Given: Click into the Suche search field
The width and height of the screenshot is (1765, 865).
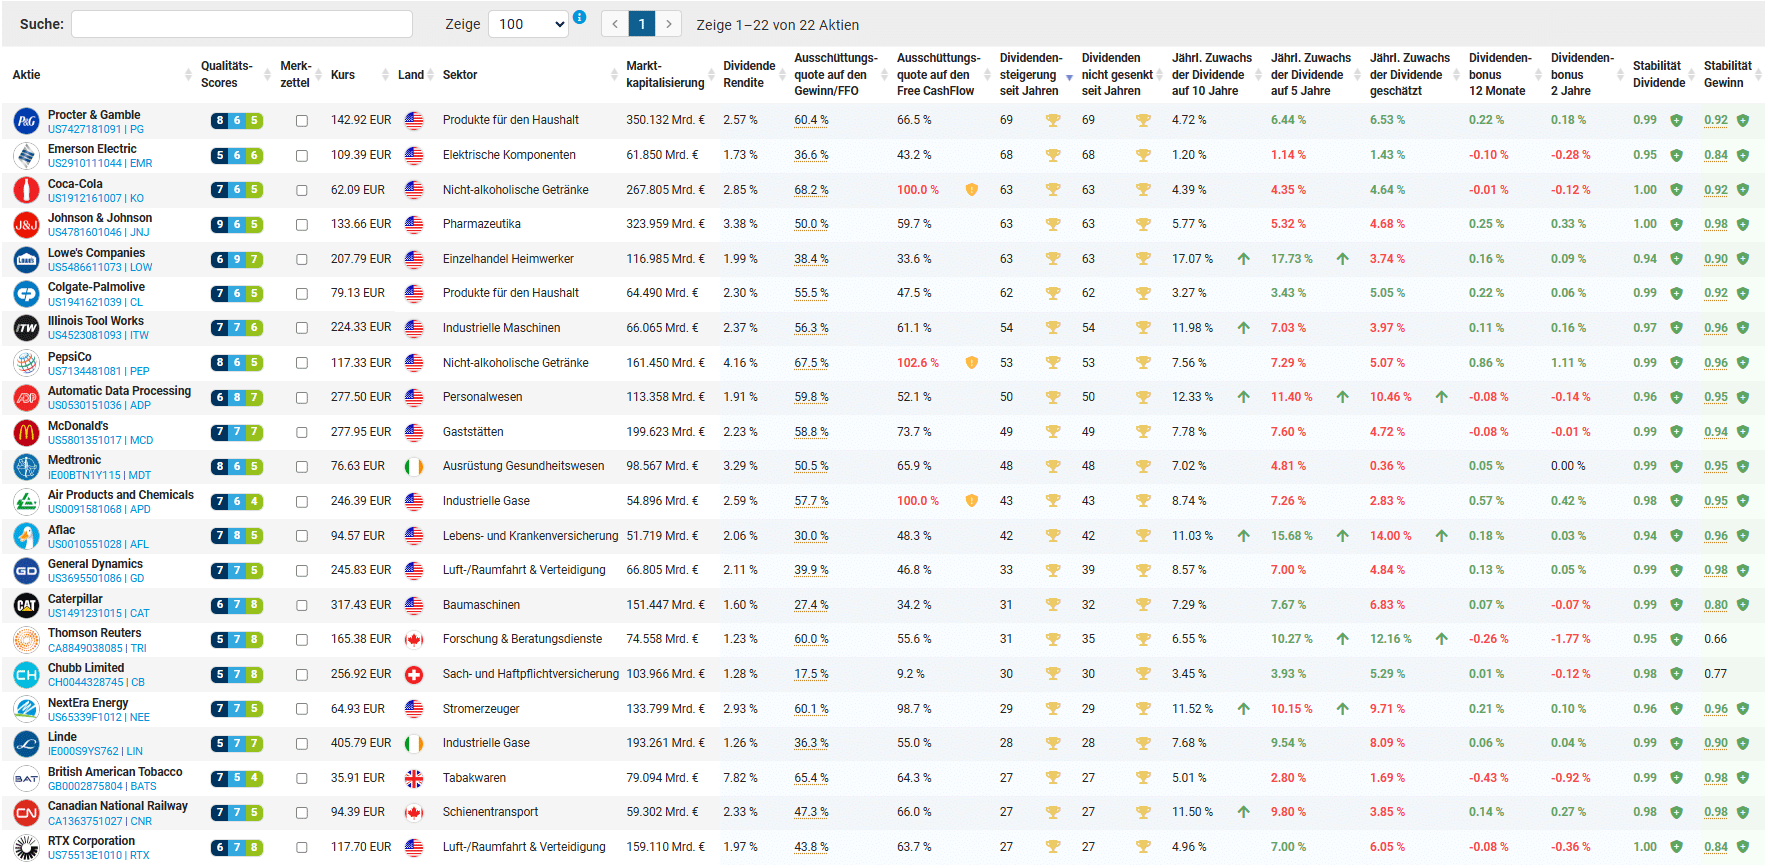Looking at the screenshot, I should pos(242,24).
